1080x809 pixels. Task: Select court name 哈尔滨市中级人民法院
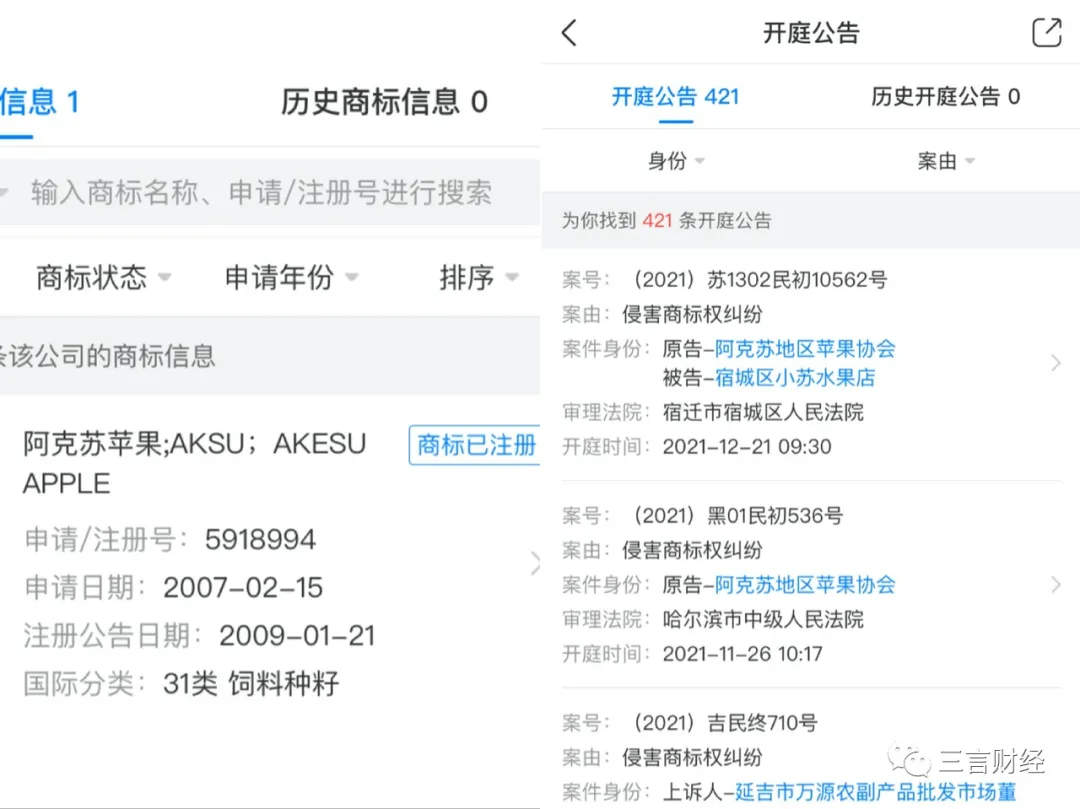pos(763,619)
